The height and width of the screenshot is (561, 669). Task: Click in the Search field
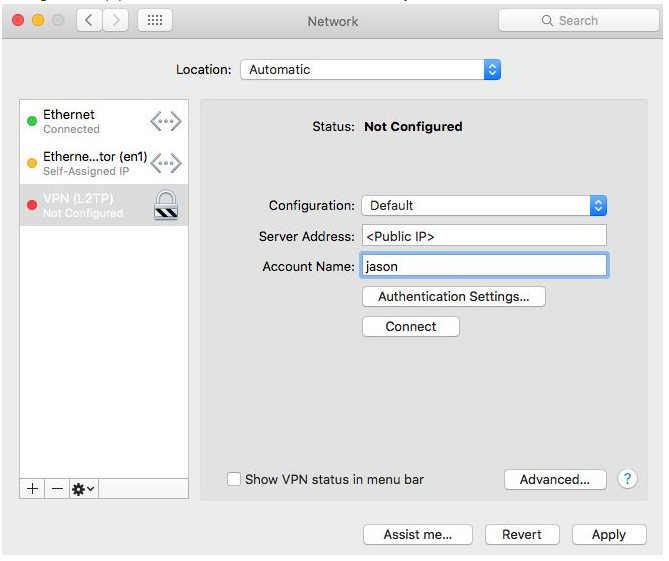(x=578, y=20)
